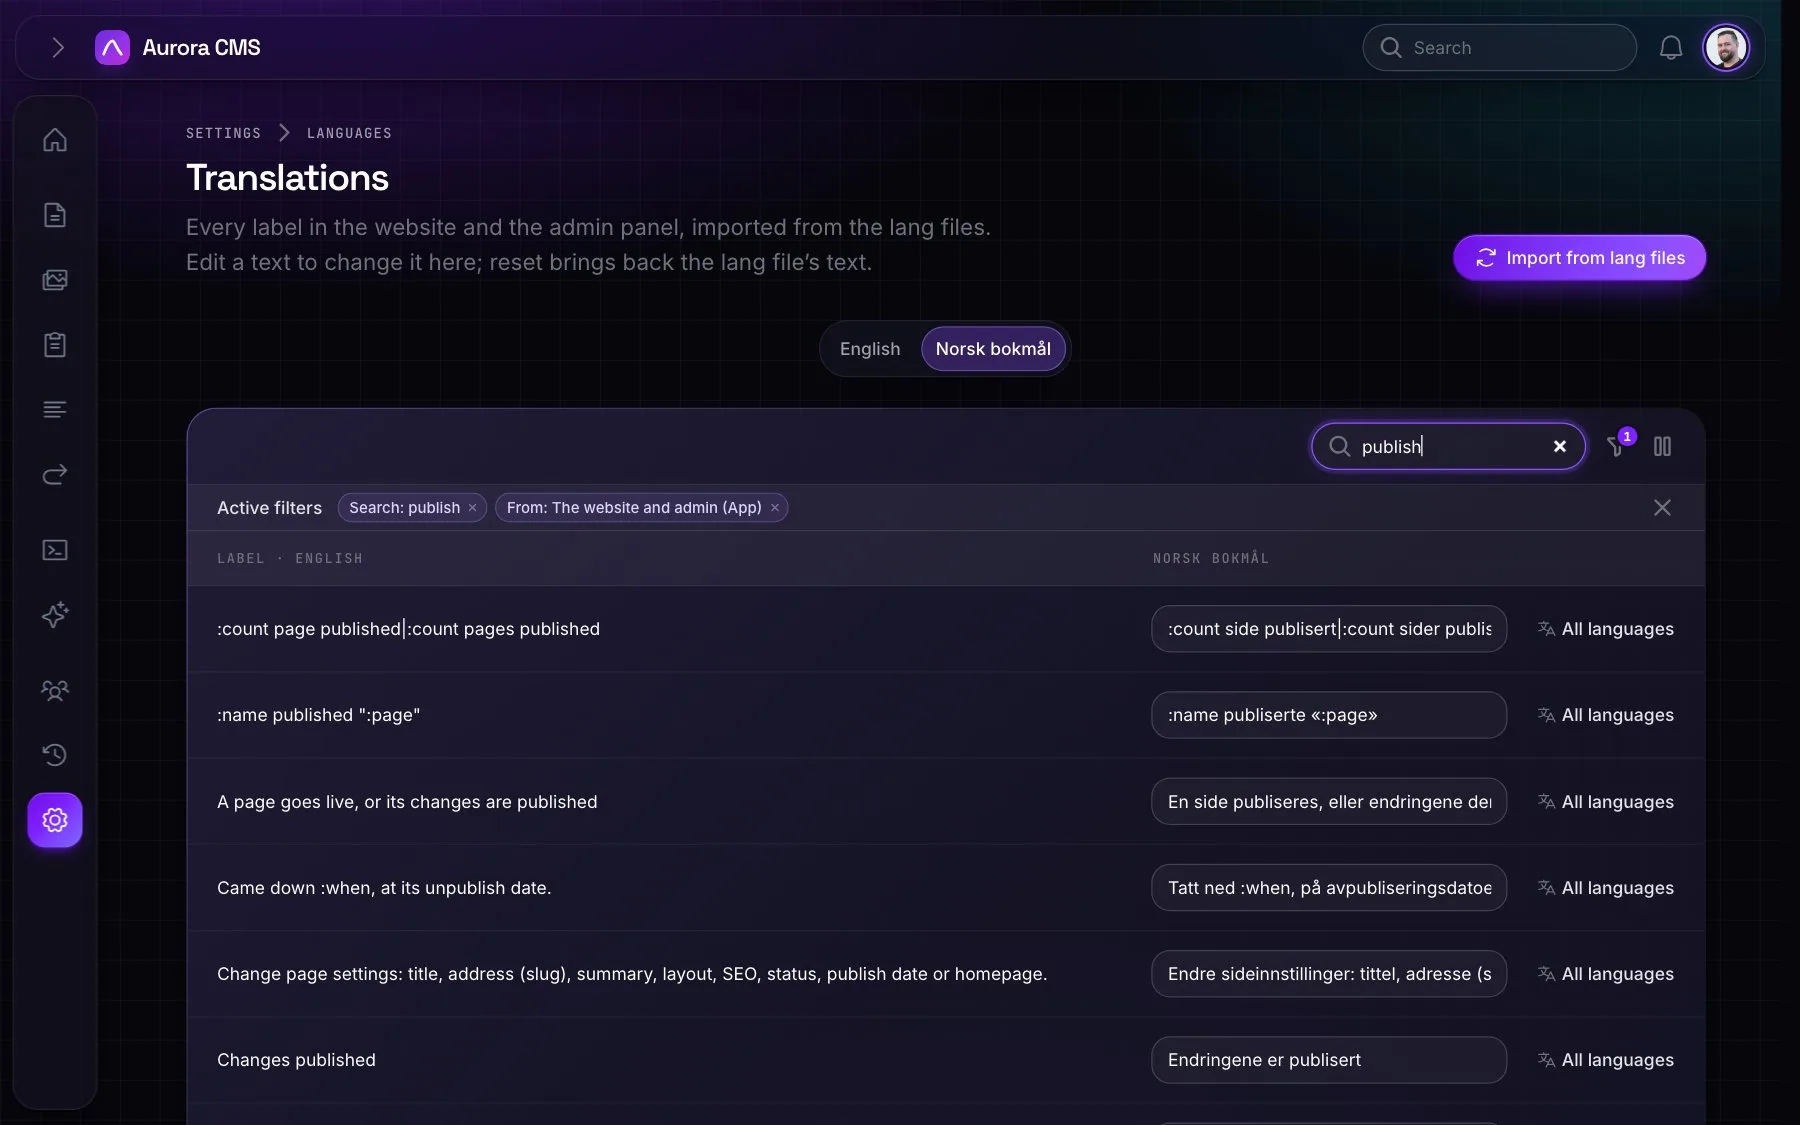Open the Users group icon in sidebar

(55, 690)
